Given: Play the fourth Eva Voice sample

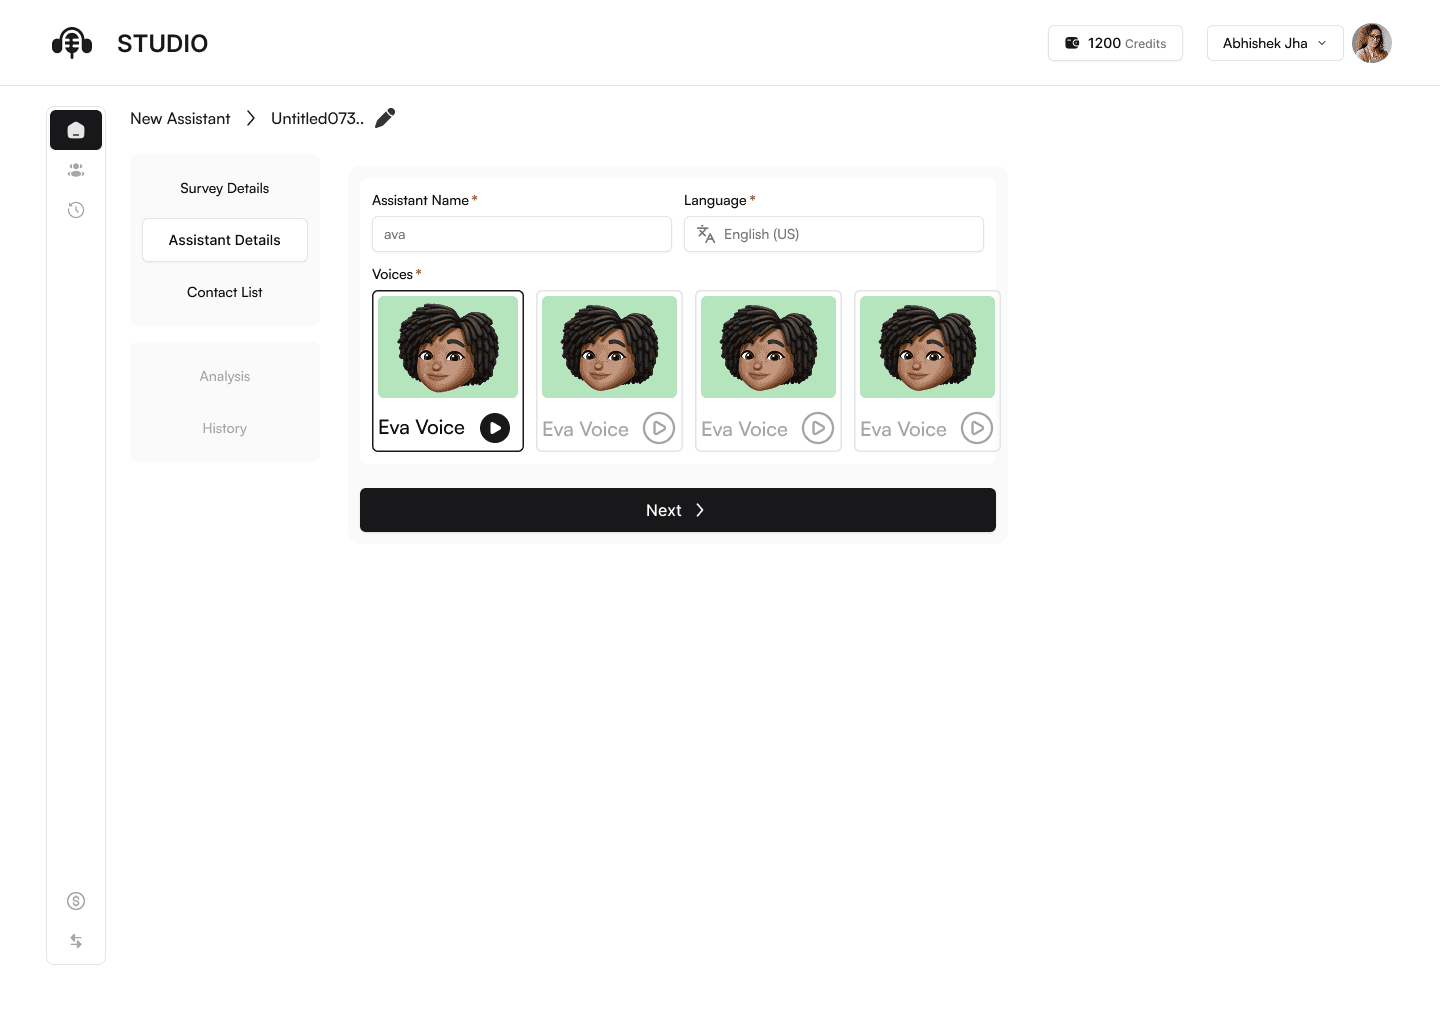Looking at the screenshot, I should pos(977,428).
